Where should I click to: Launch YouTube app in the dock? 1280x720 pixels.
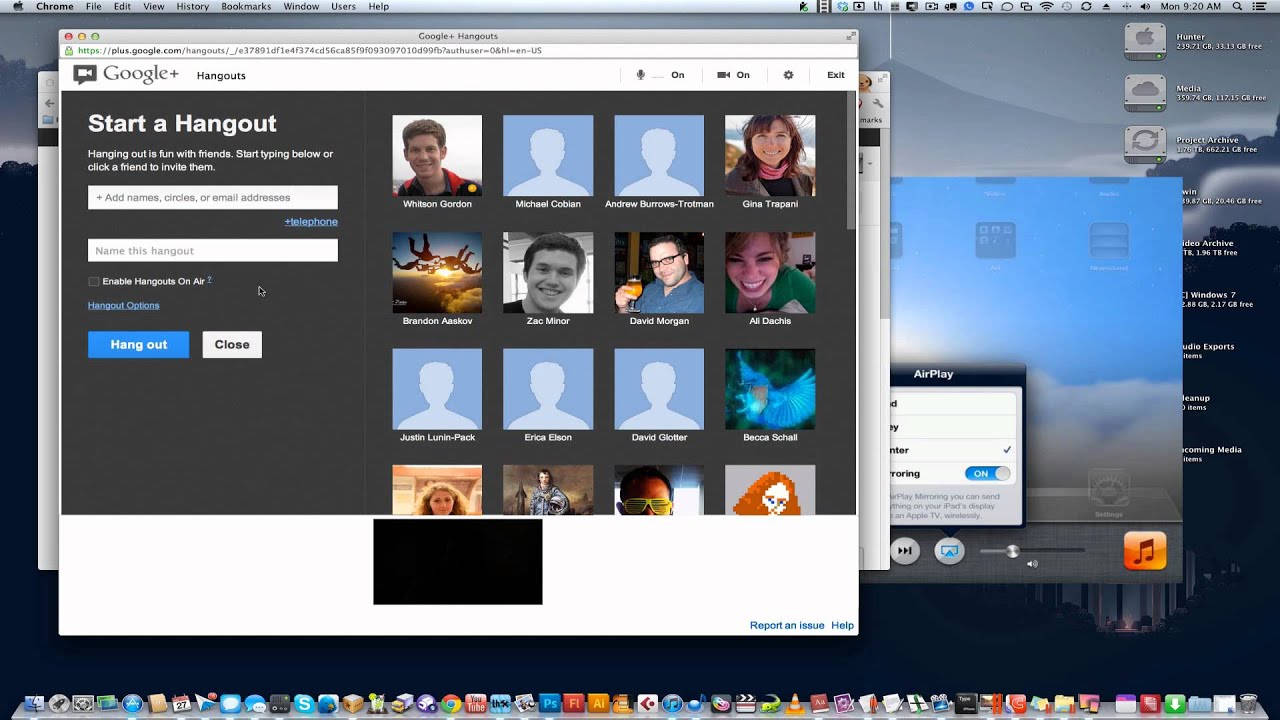(475, 704)
